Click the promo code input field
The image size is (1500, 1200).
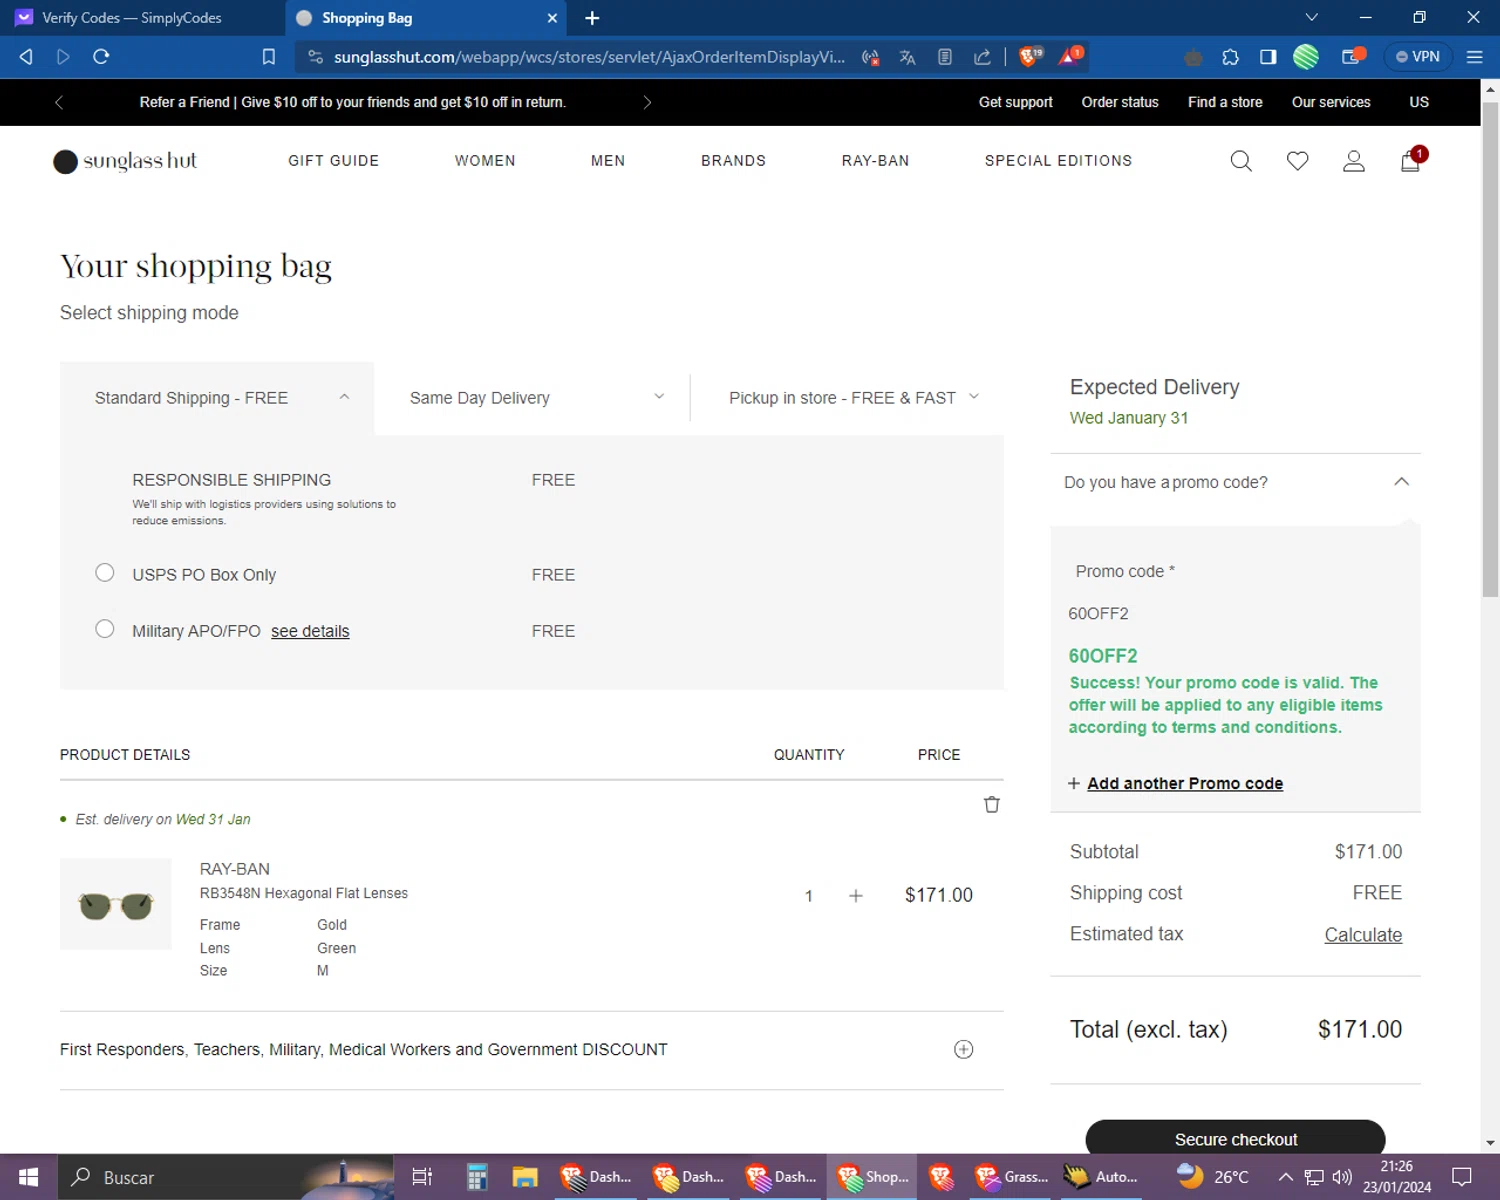[x=1235, y=614]
